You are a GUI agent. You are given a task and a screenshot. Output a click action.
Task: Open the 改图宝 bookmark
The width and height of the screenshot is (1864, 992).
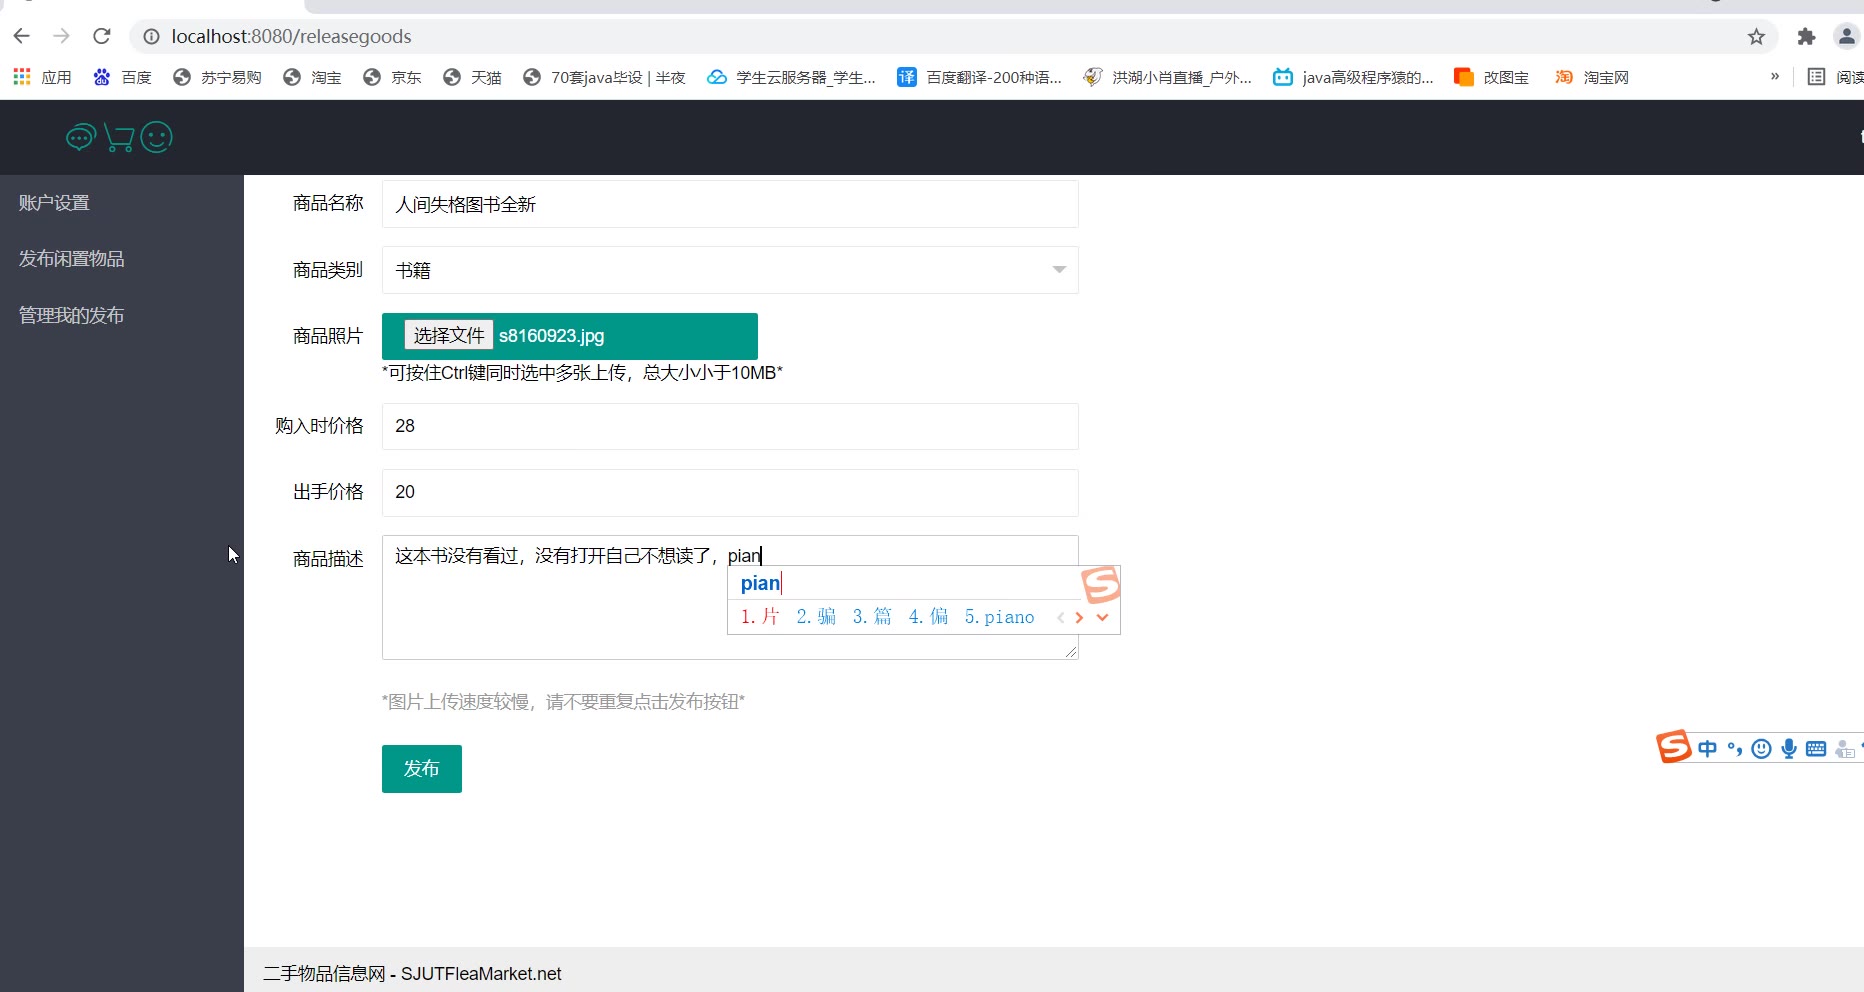(x=1491, y=77)
